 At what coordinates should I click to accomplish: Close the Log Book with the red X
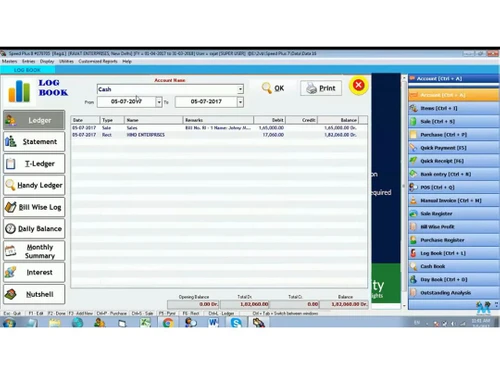pos(359,85)
